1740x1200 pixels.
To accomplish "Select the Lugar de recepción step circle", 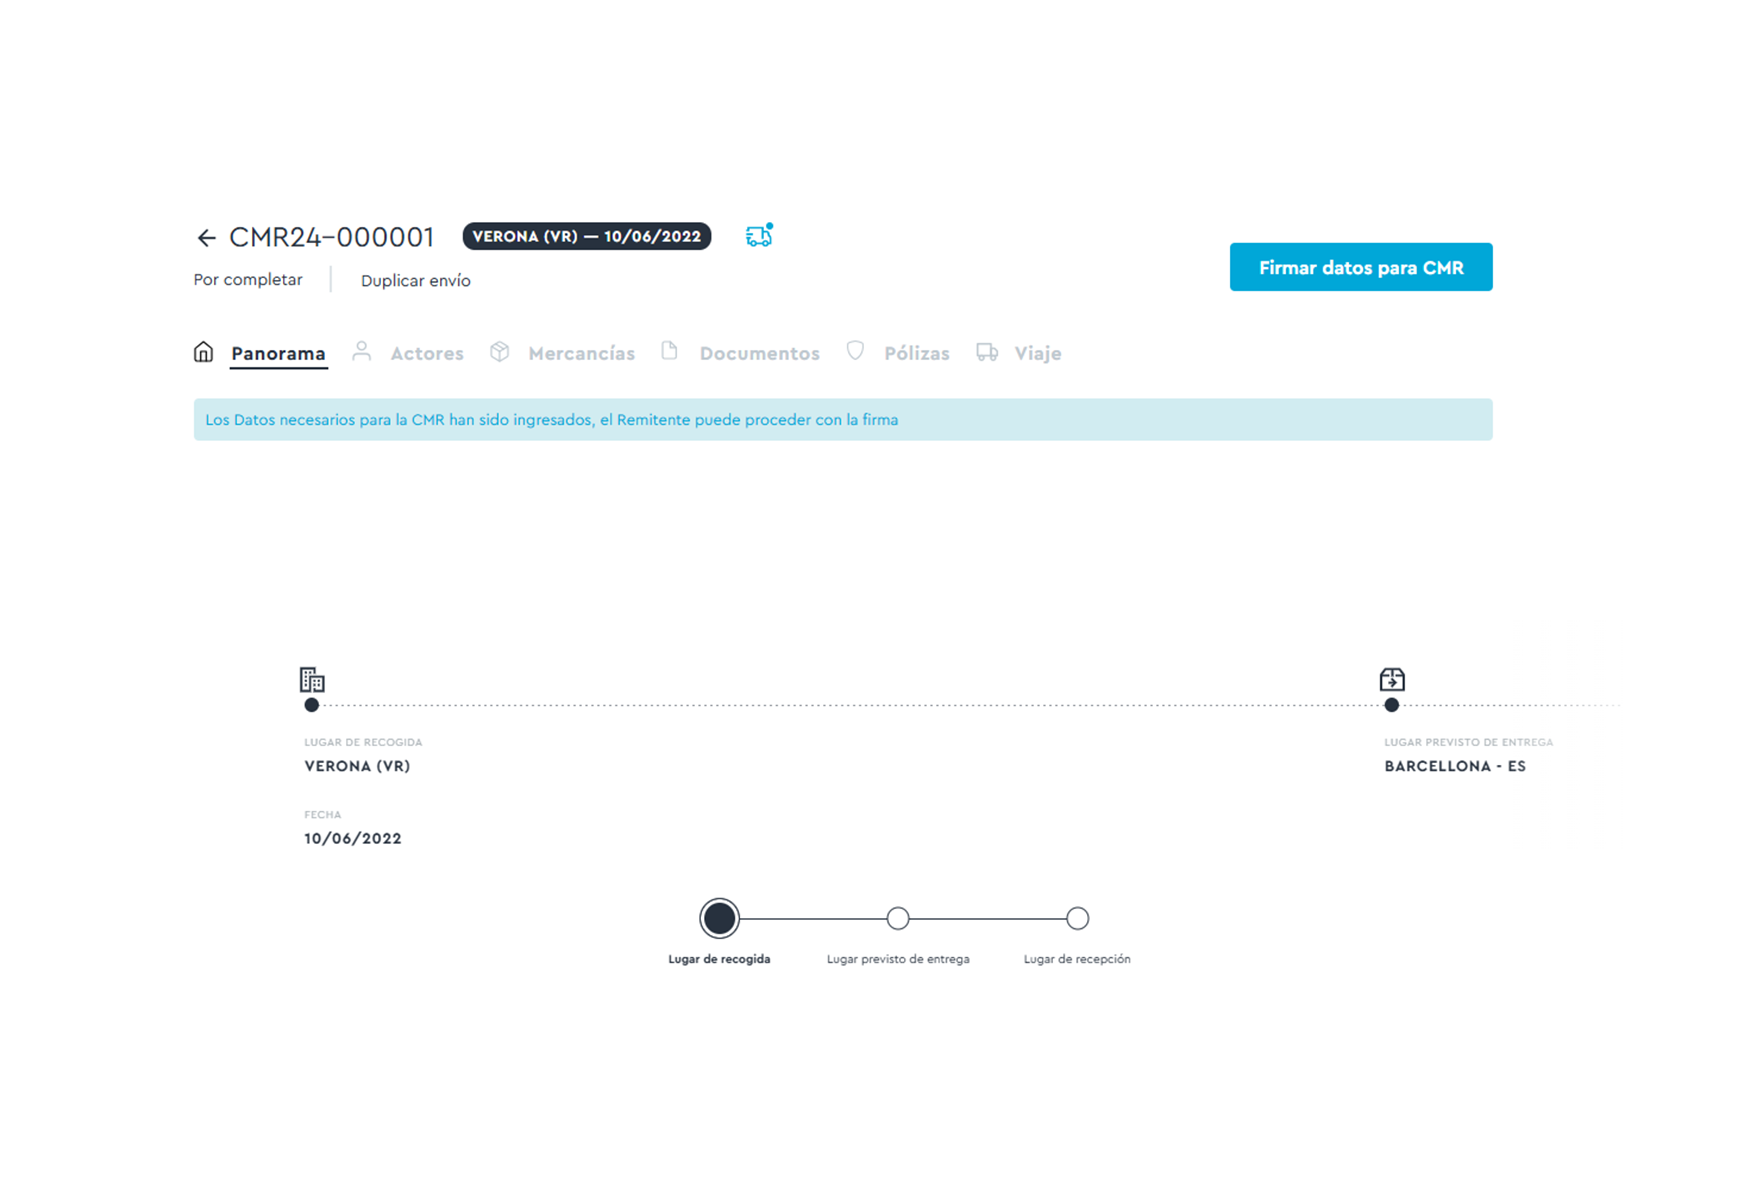I will (1077, 918).
